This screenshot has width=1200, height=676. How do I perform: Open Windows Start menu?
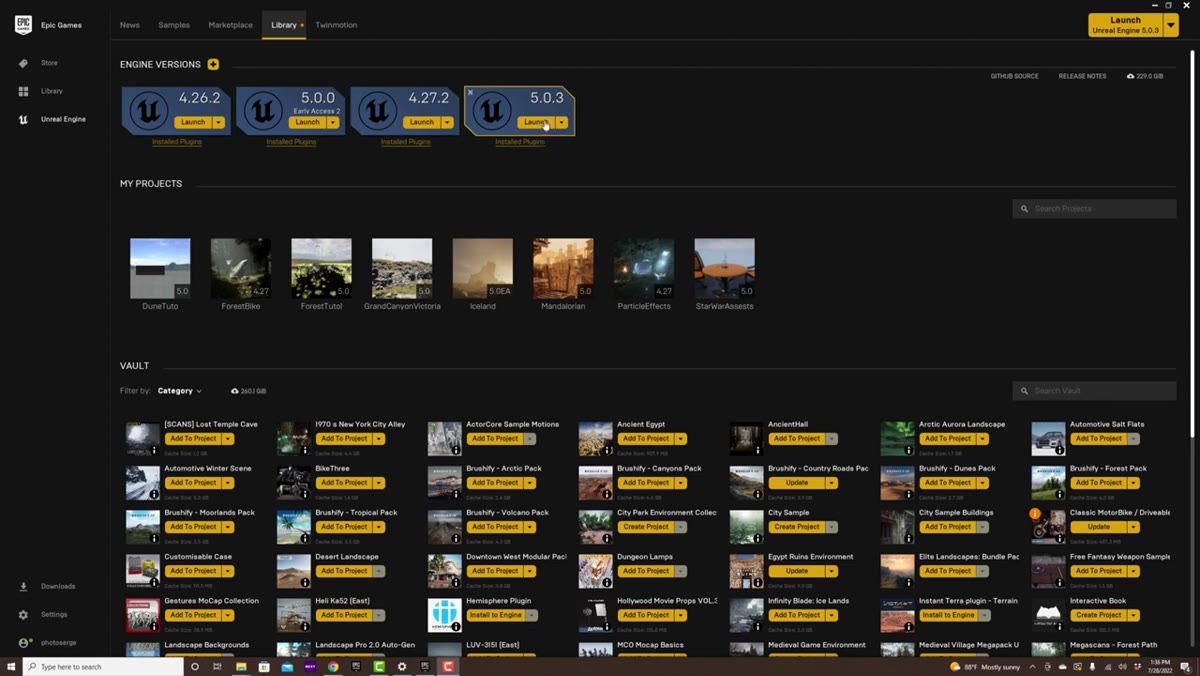point(11,666)
